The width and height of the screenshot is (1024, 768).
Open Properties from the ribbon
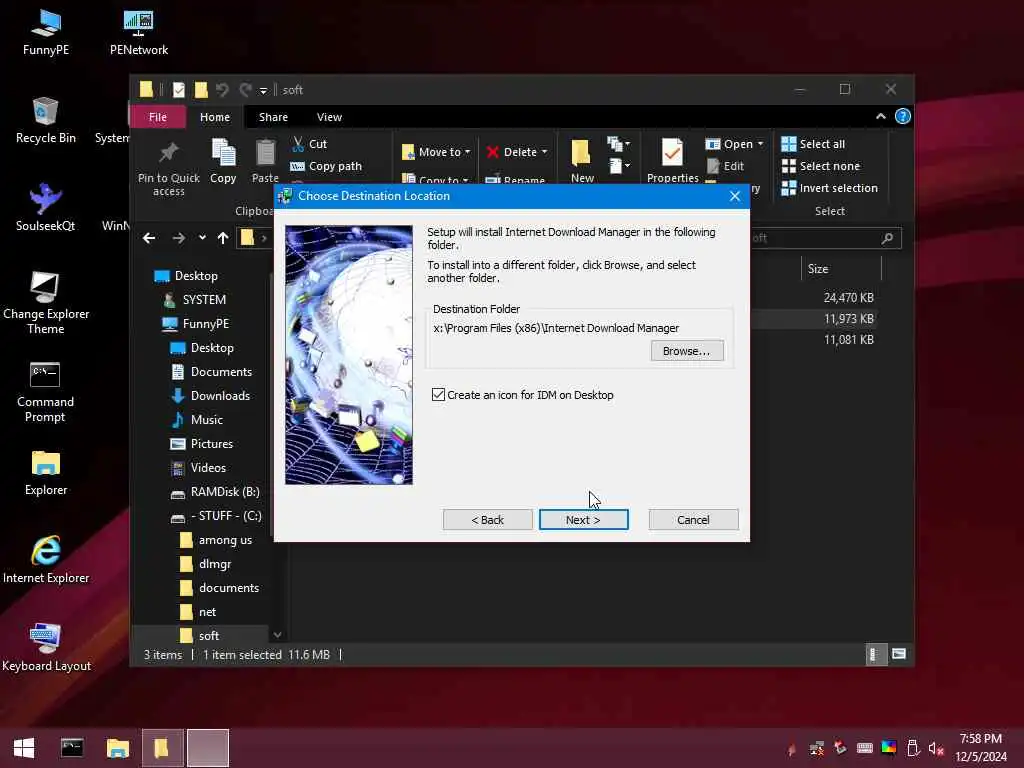click(673, 161)
